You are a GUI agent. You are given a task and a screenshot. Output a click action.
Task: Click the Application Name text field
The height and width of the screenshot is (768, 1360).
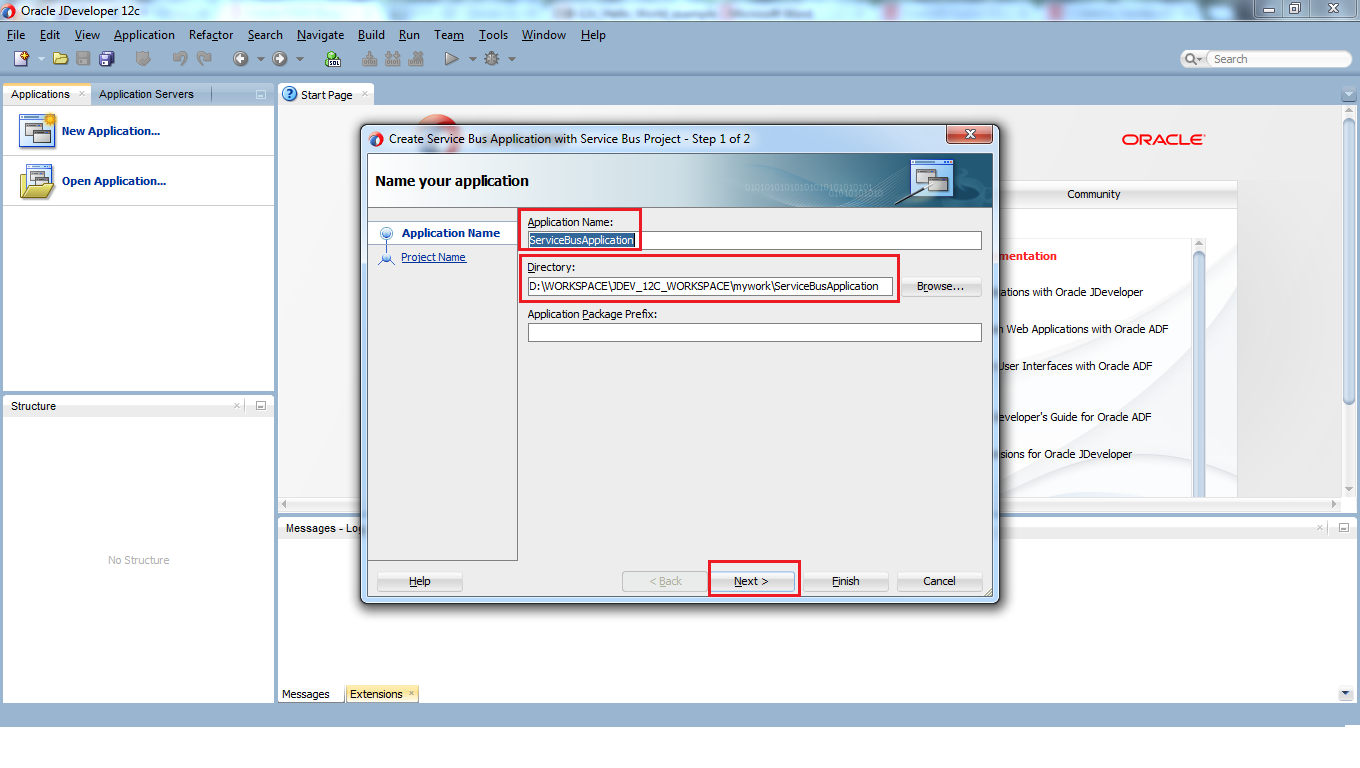click(x=754, y=240)
